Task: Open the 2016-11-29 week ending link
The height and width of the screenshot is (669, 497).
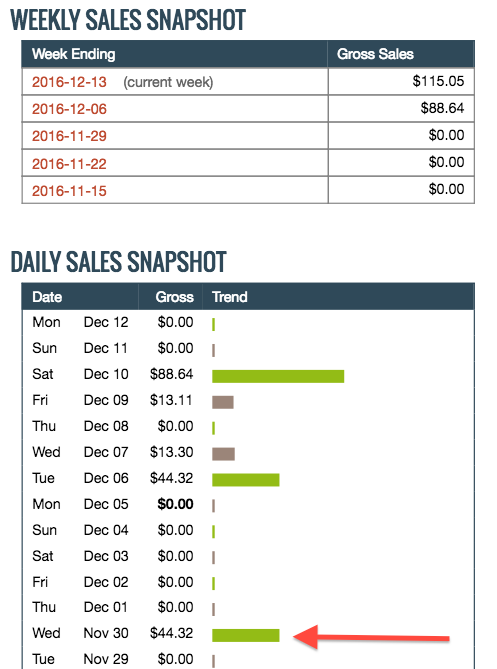Action: point(69,136)
